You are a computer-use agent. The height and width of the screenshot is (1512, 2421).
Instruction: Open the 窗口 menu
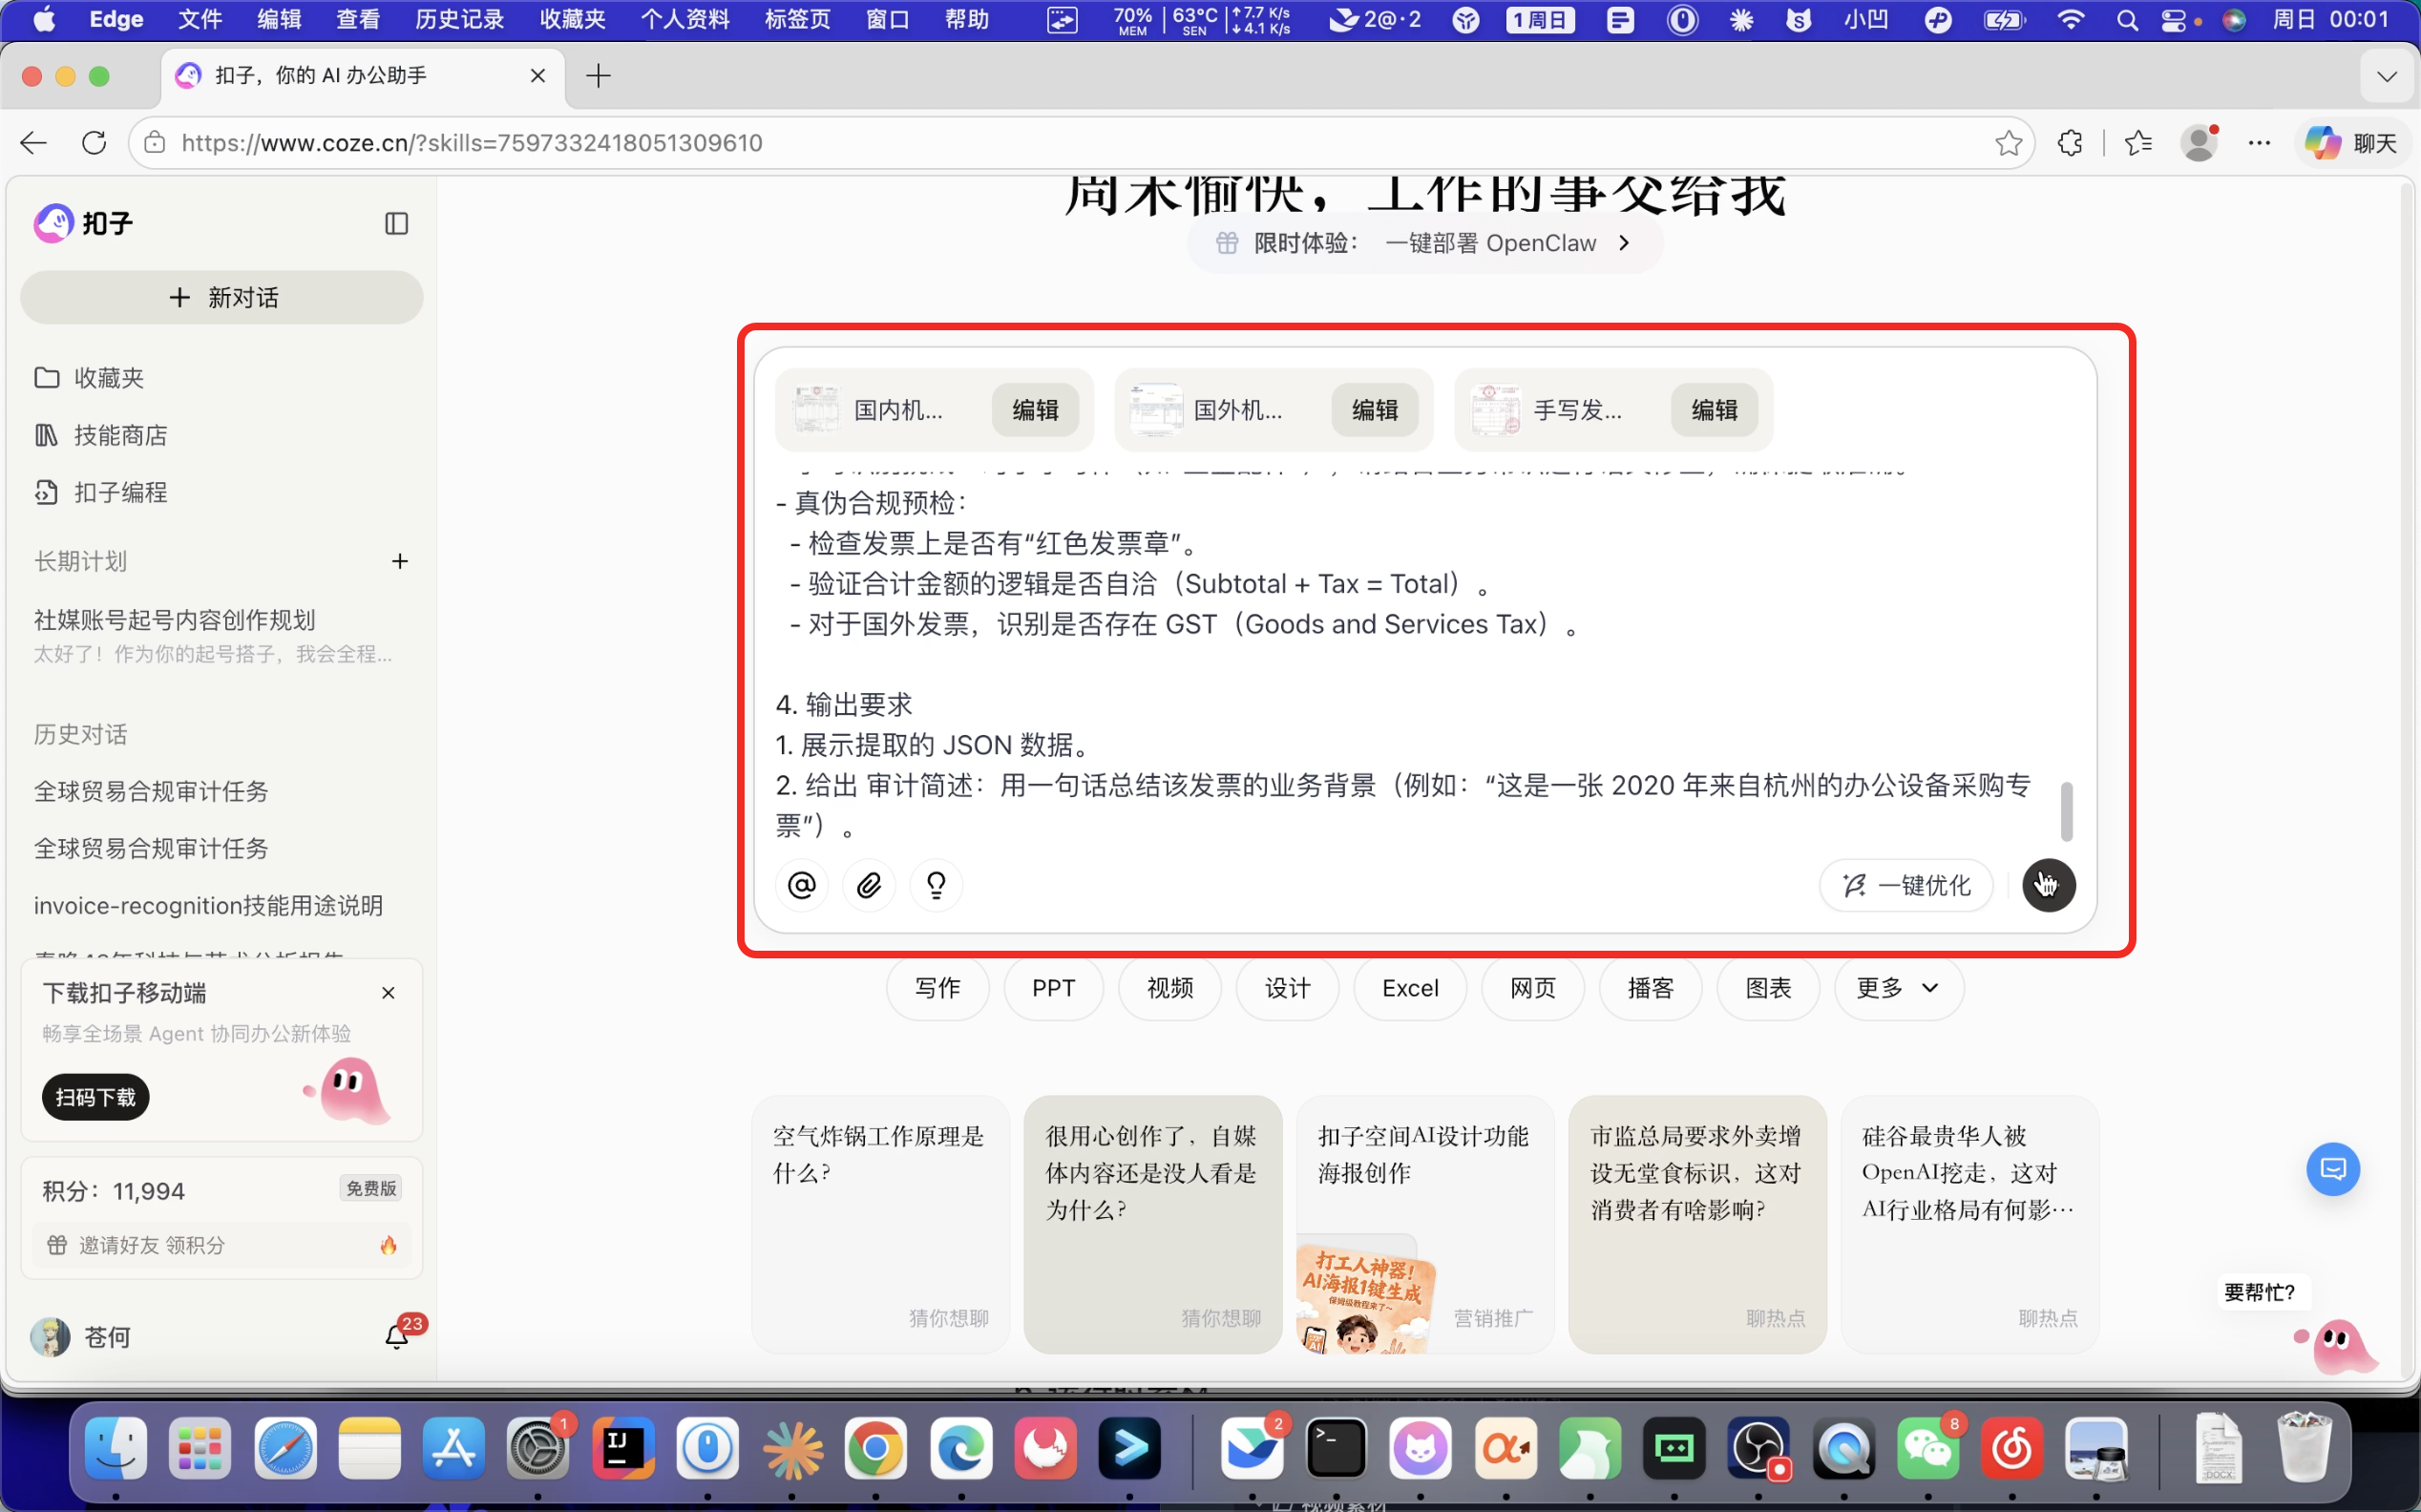pyautogui.click(x=887, y=19)
